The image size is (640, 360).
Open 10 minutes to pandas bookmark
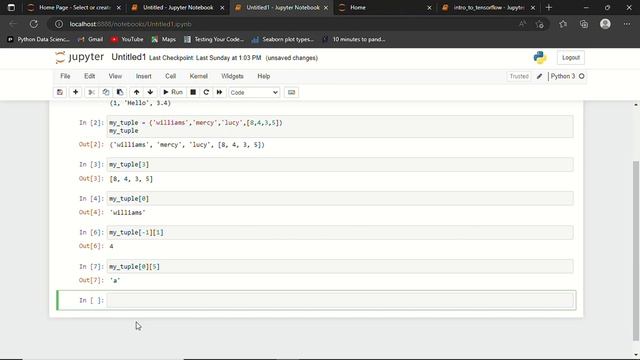pos(353,39)
